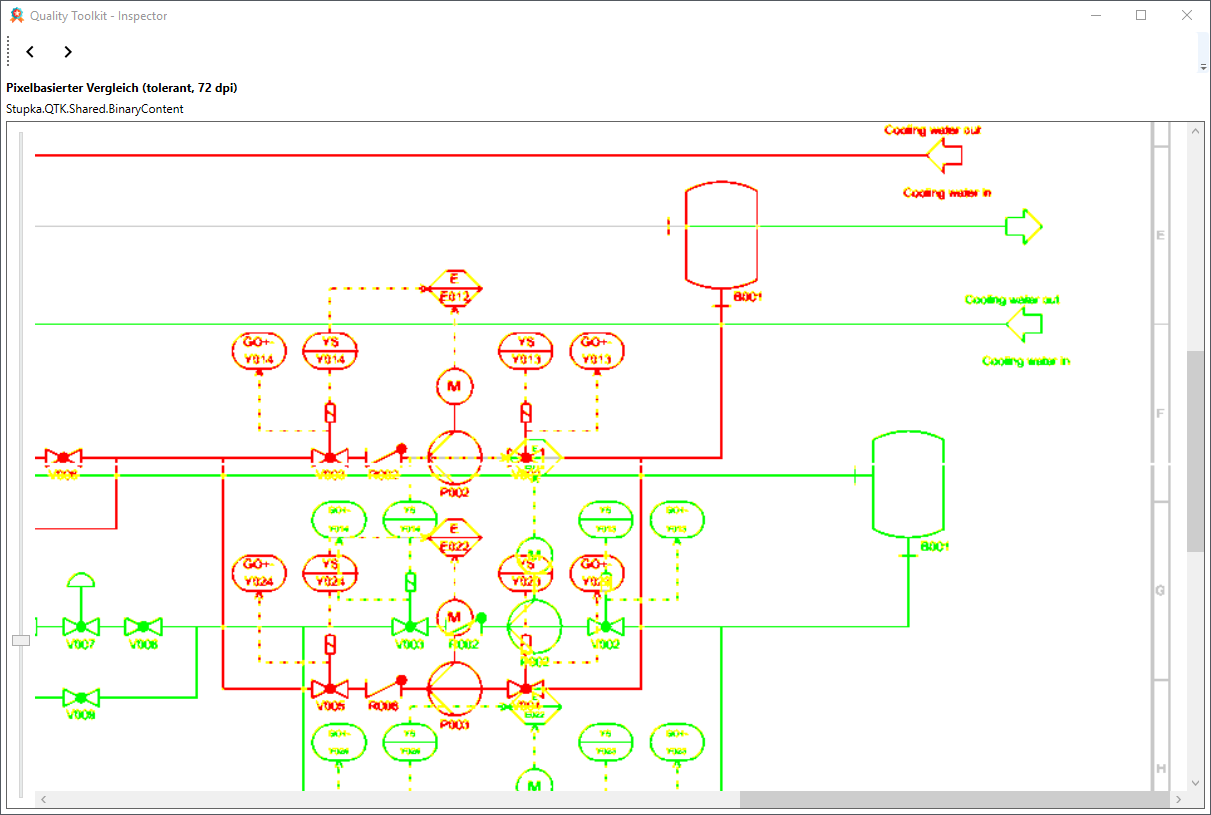The image size is (1211, 815).
Task: Click the back navigation arrow
Action: point(30,52)
